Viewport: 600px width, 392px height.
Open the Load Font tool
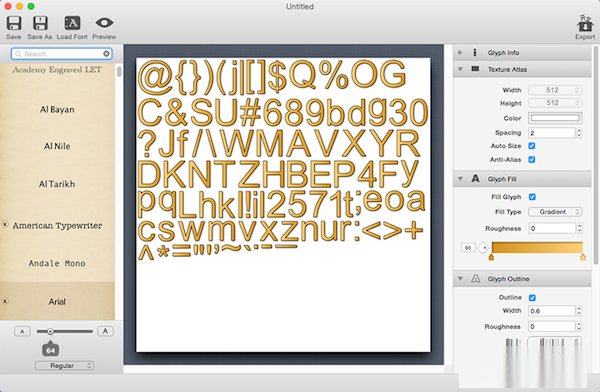72,23
